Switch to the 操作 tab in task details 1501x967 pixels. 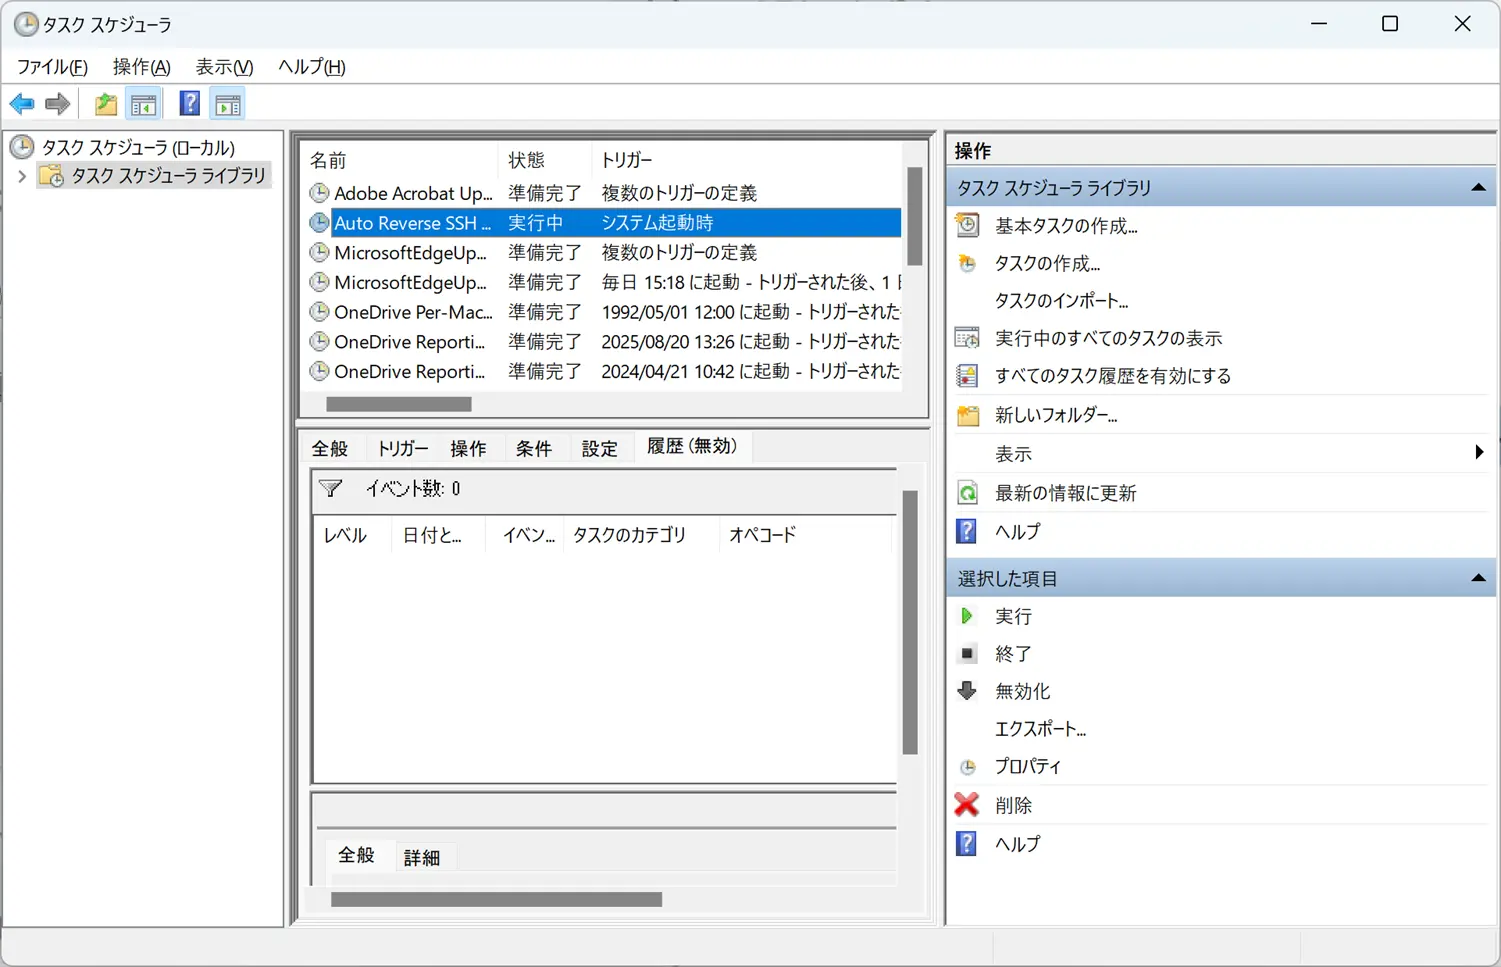(468, 448)
